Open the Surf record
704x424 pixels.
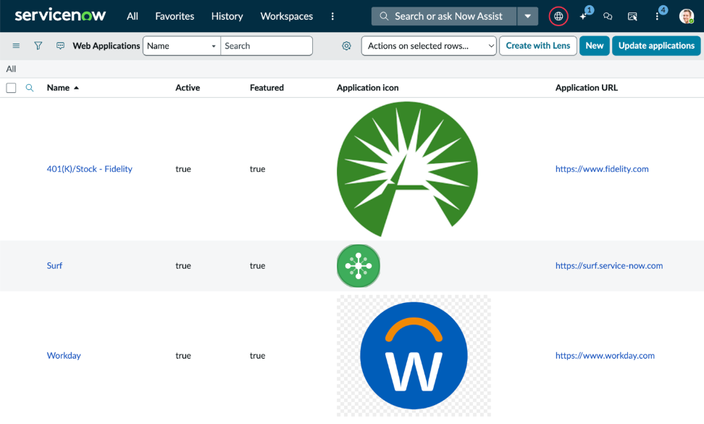click(54, 265)
